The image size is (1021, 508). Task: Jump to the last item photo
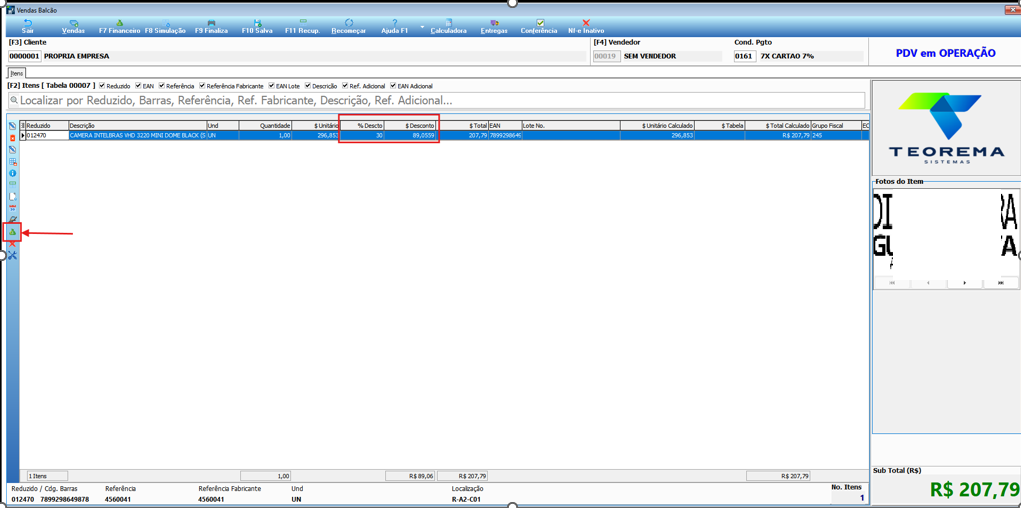click(1001, 283)
